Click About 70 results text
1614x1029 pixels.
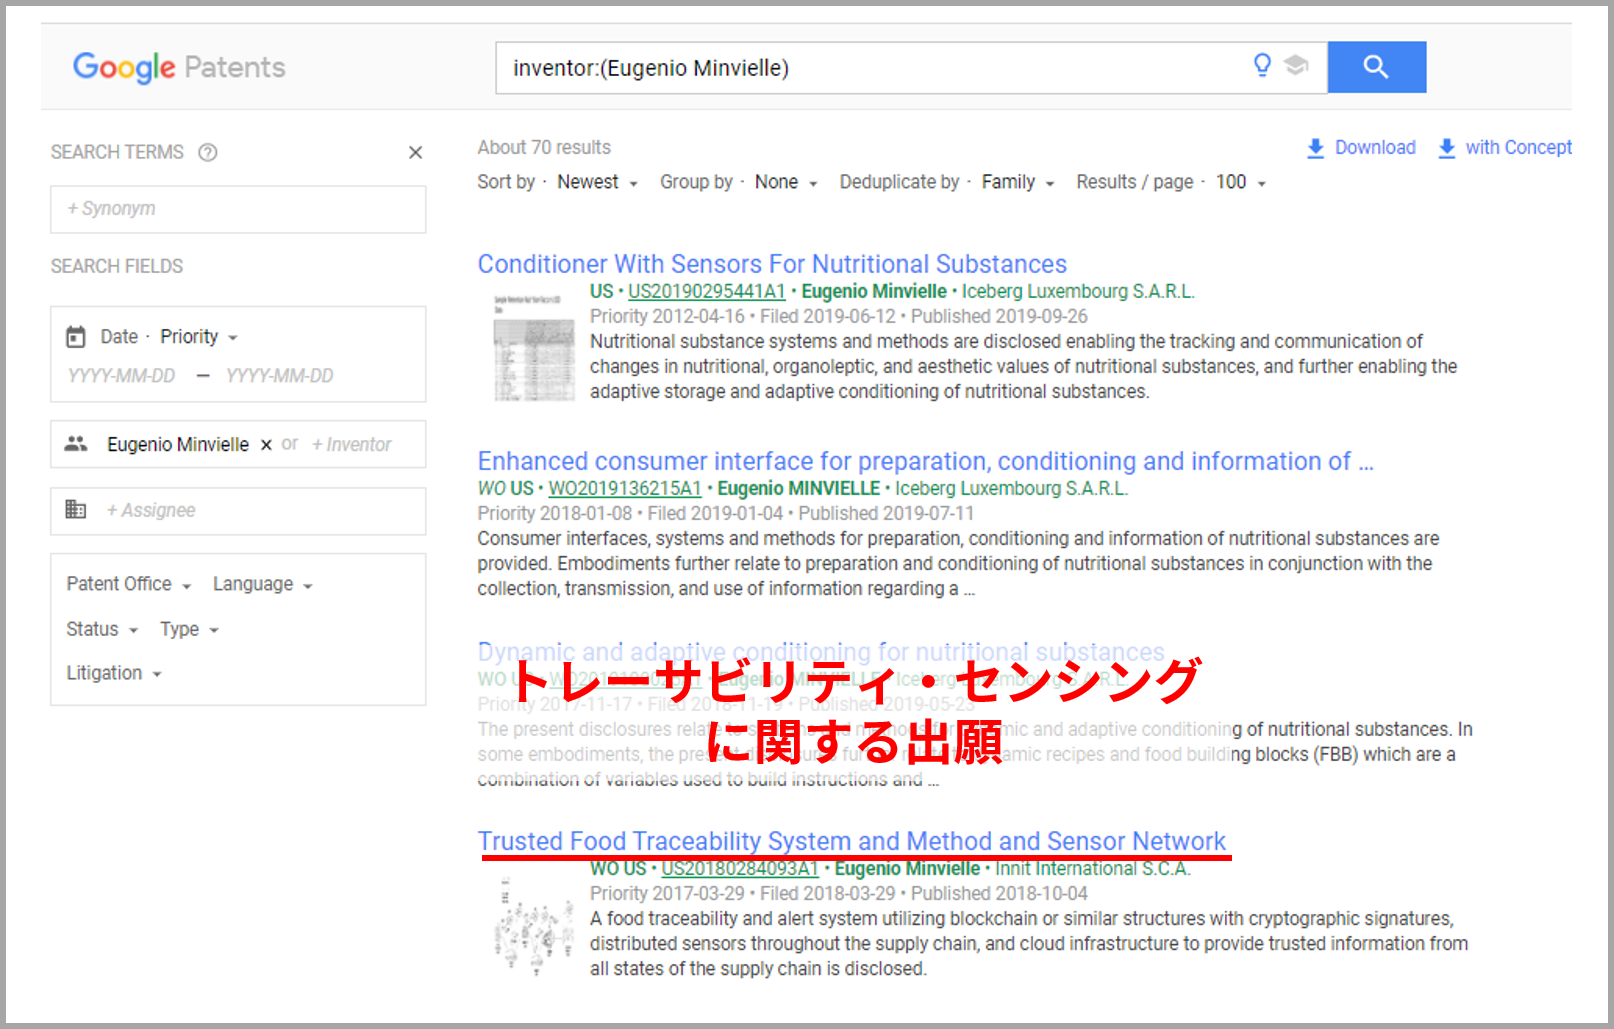544,148
